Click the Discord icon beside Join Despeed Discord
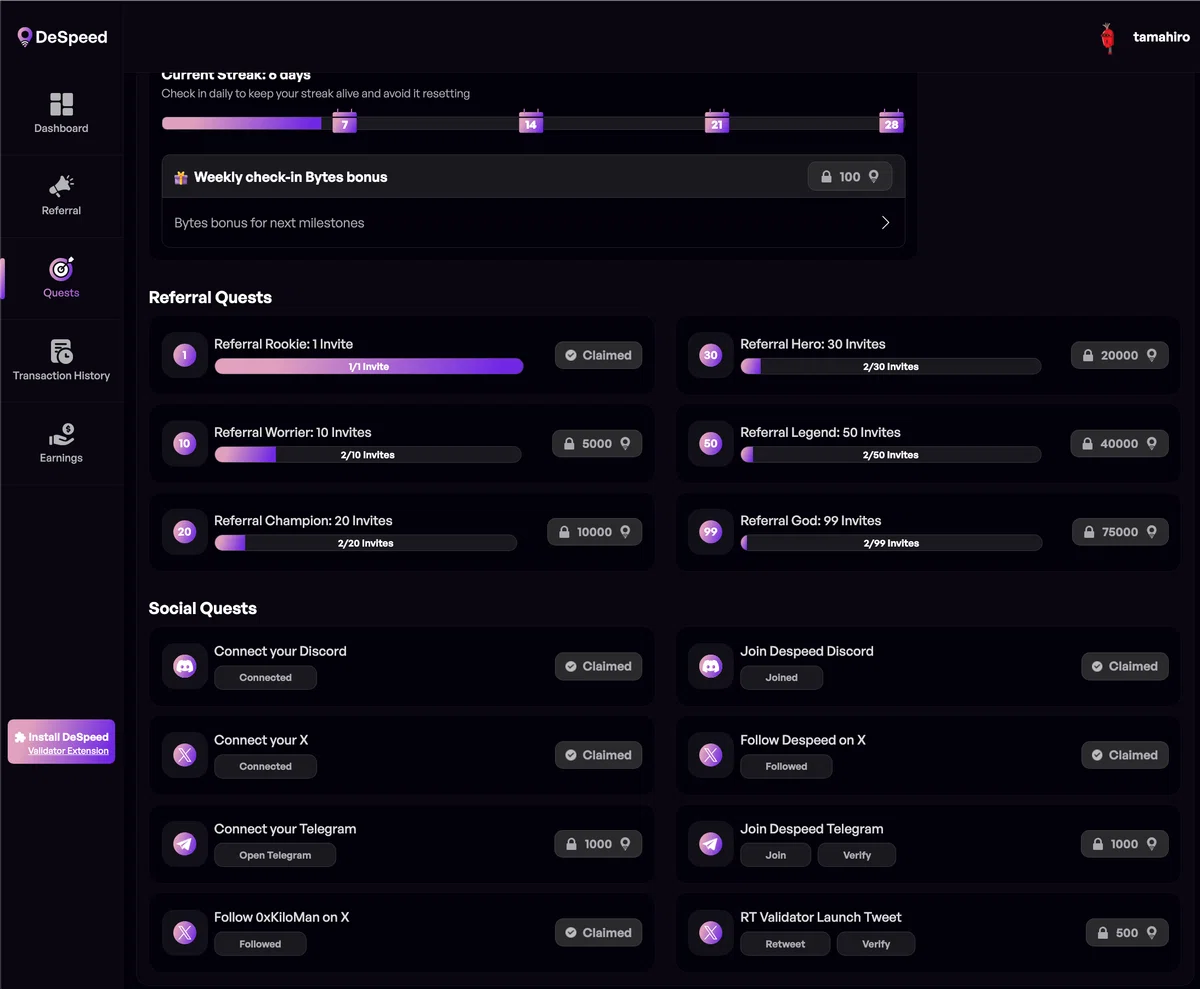1200x989 pixels. [x=710, y=666]
